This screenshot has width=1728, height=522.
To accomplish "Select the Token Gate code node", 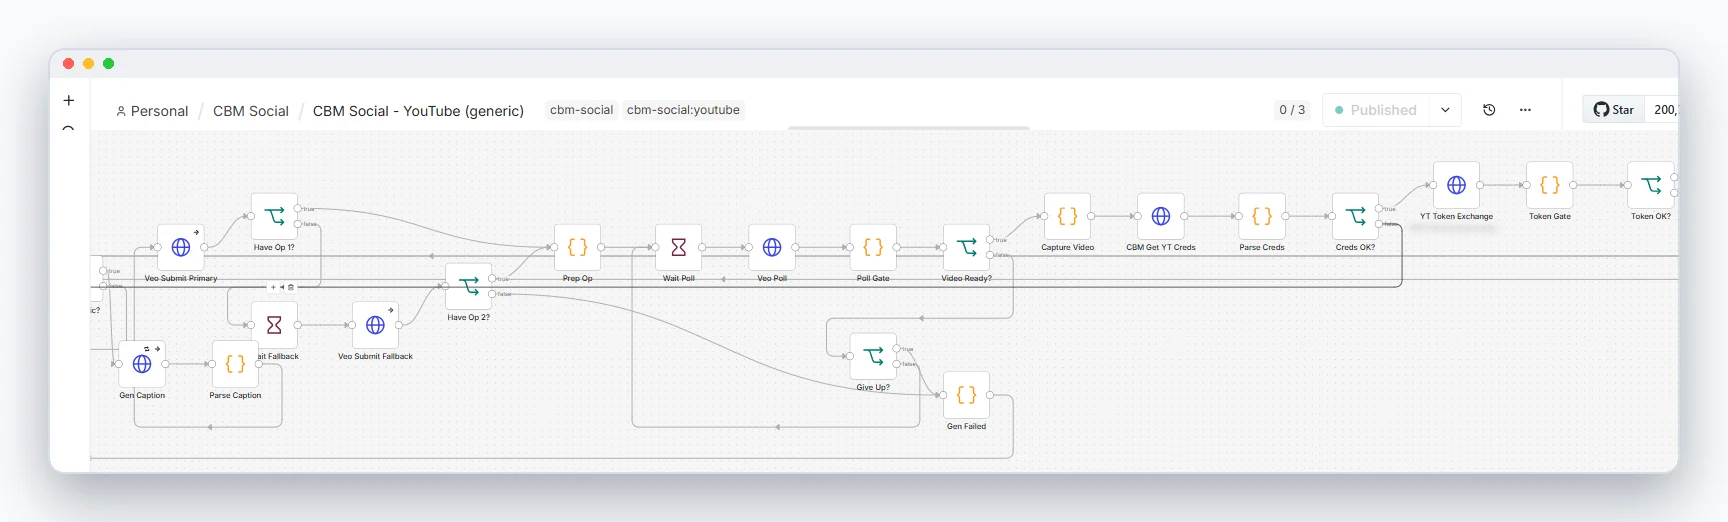I will pyautogui.click(x=1549, y=185).
